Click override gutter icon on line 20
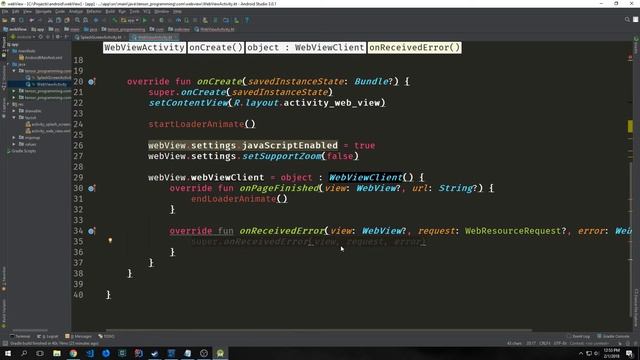640x360 pixels. (91, 81)
